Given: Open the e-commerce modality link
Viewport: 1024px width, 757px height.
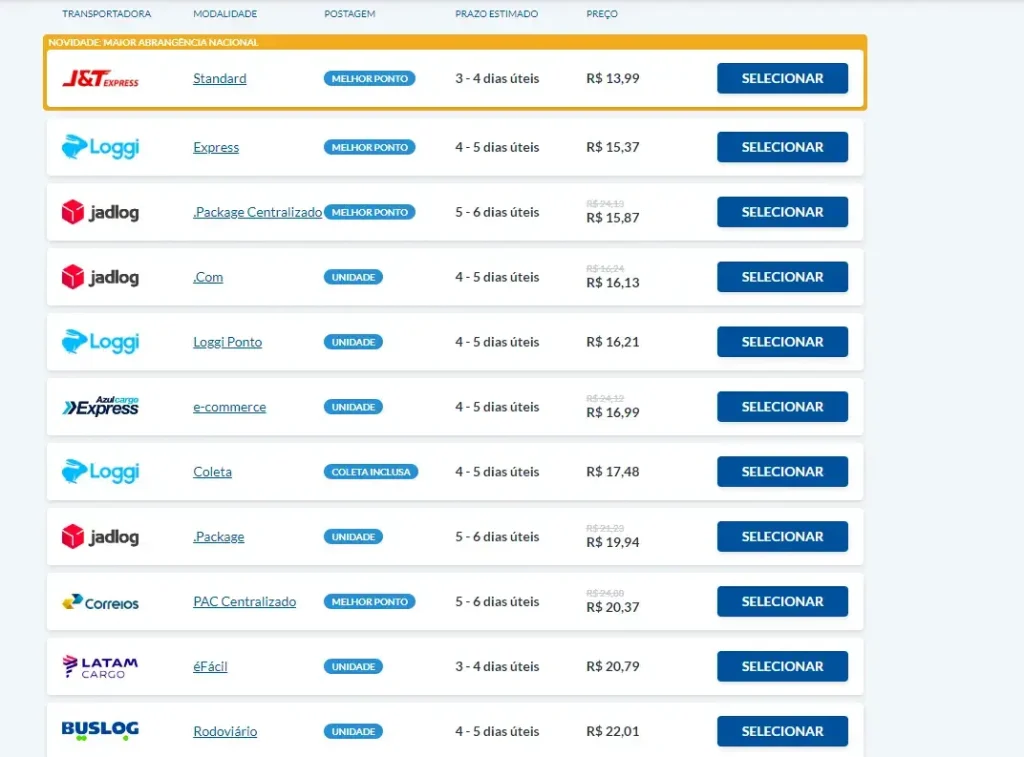Looking at the screenshot, I should (229, 407).
